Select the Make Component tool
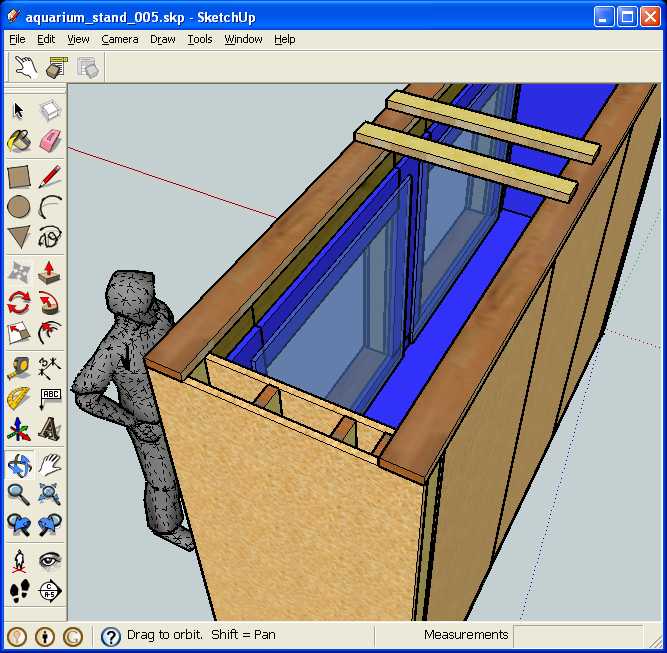This screenshot has height=653, width=667. pos(50,110)
